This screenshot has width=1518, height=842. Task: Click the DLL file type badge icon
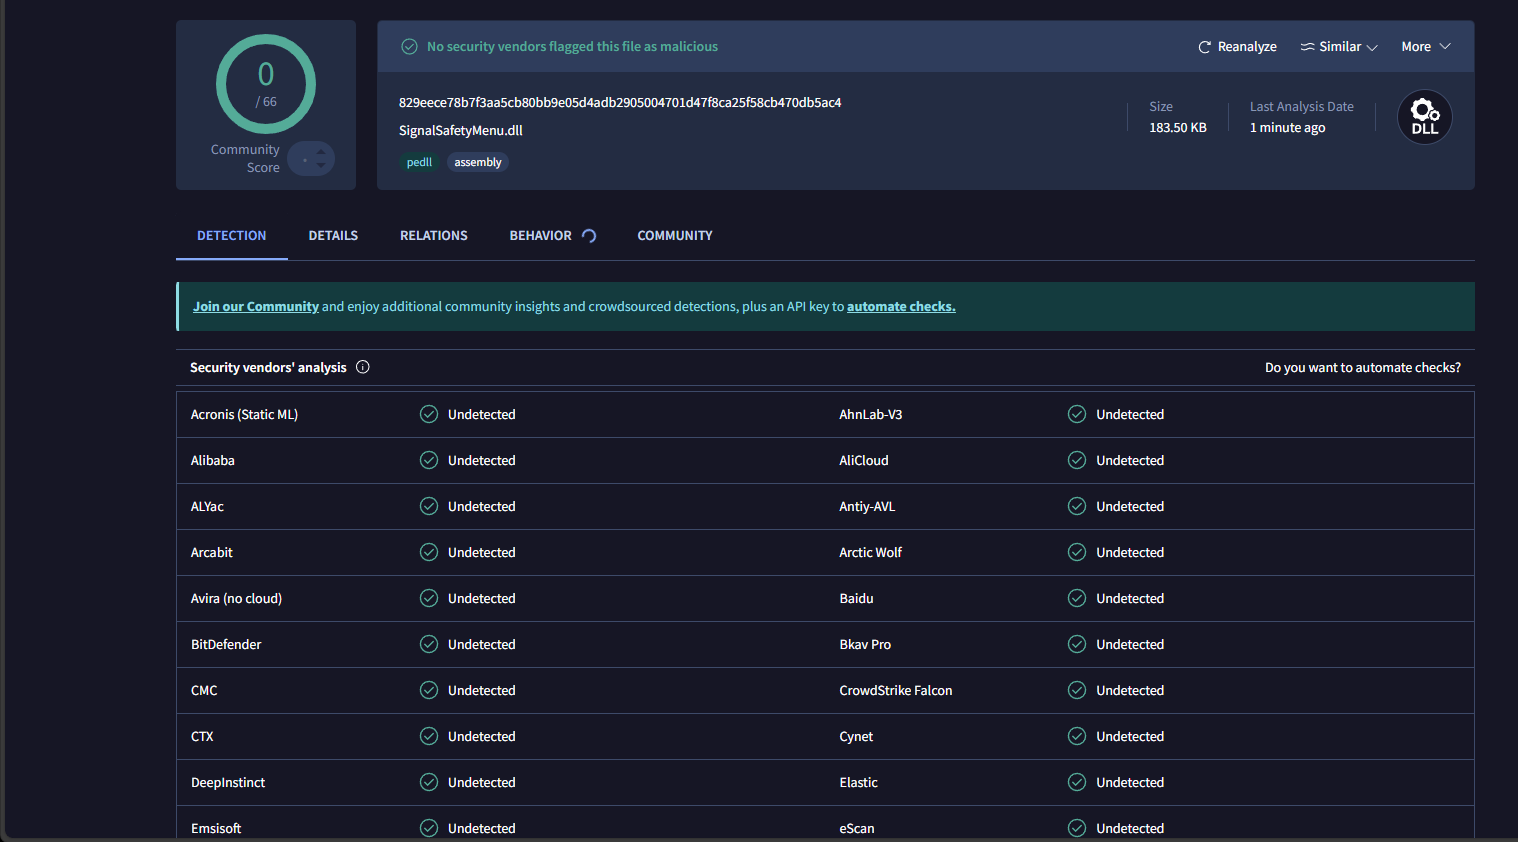click(1424, 116)
